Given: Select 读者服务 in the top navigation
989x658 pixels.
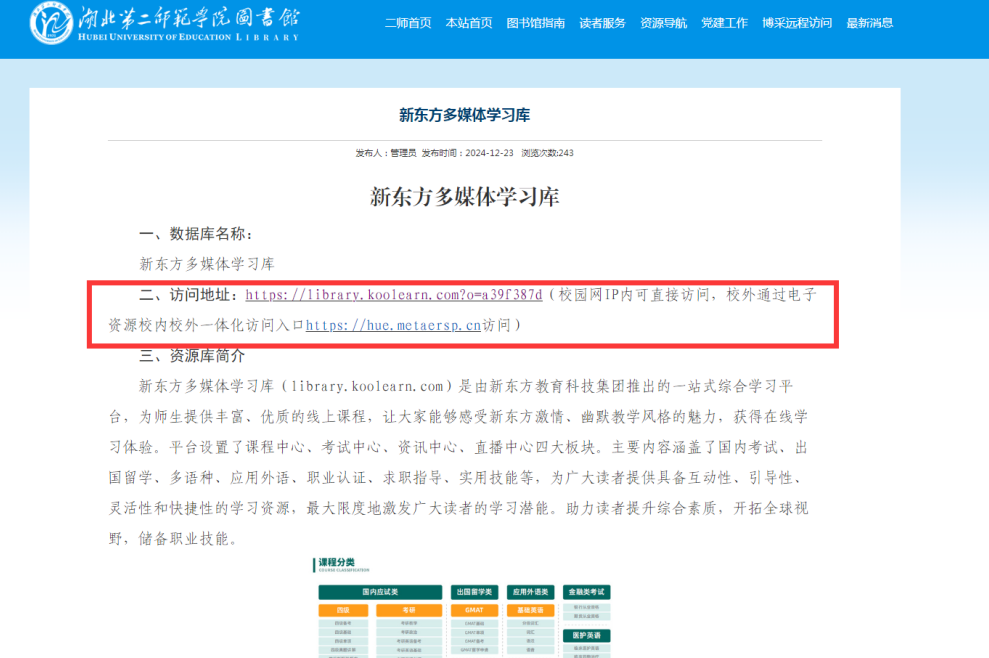Looking at the screenshot, I should pos(602,23).
